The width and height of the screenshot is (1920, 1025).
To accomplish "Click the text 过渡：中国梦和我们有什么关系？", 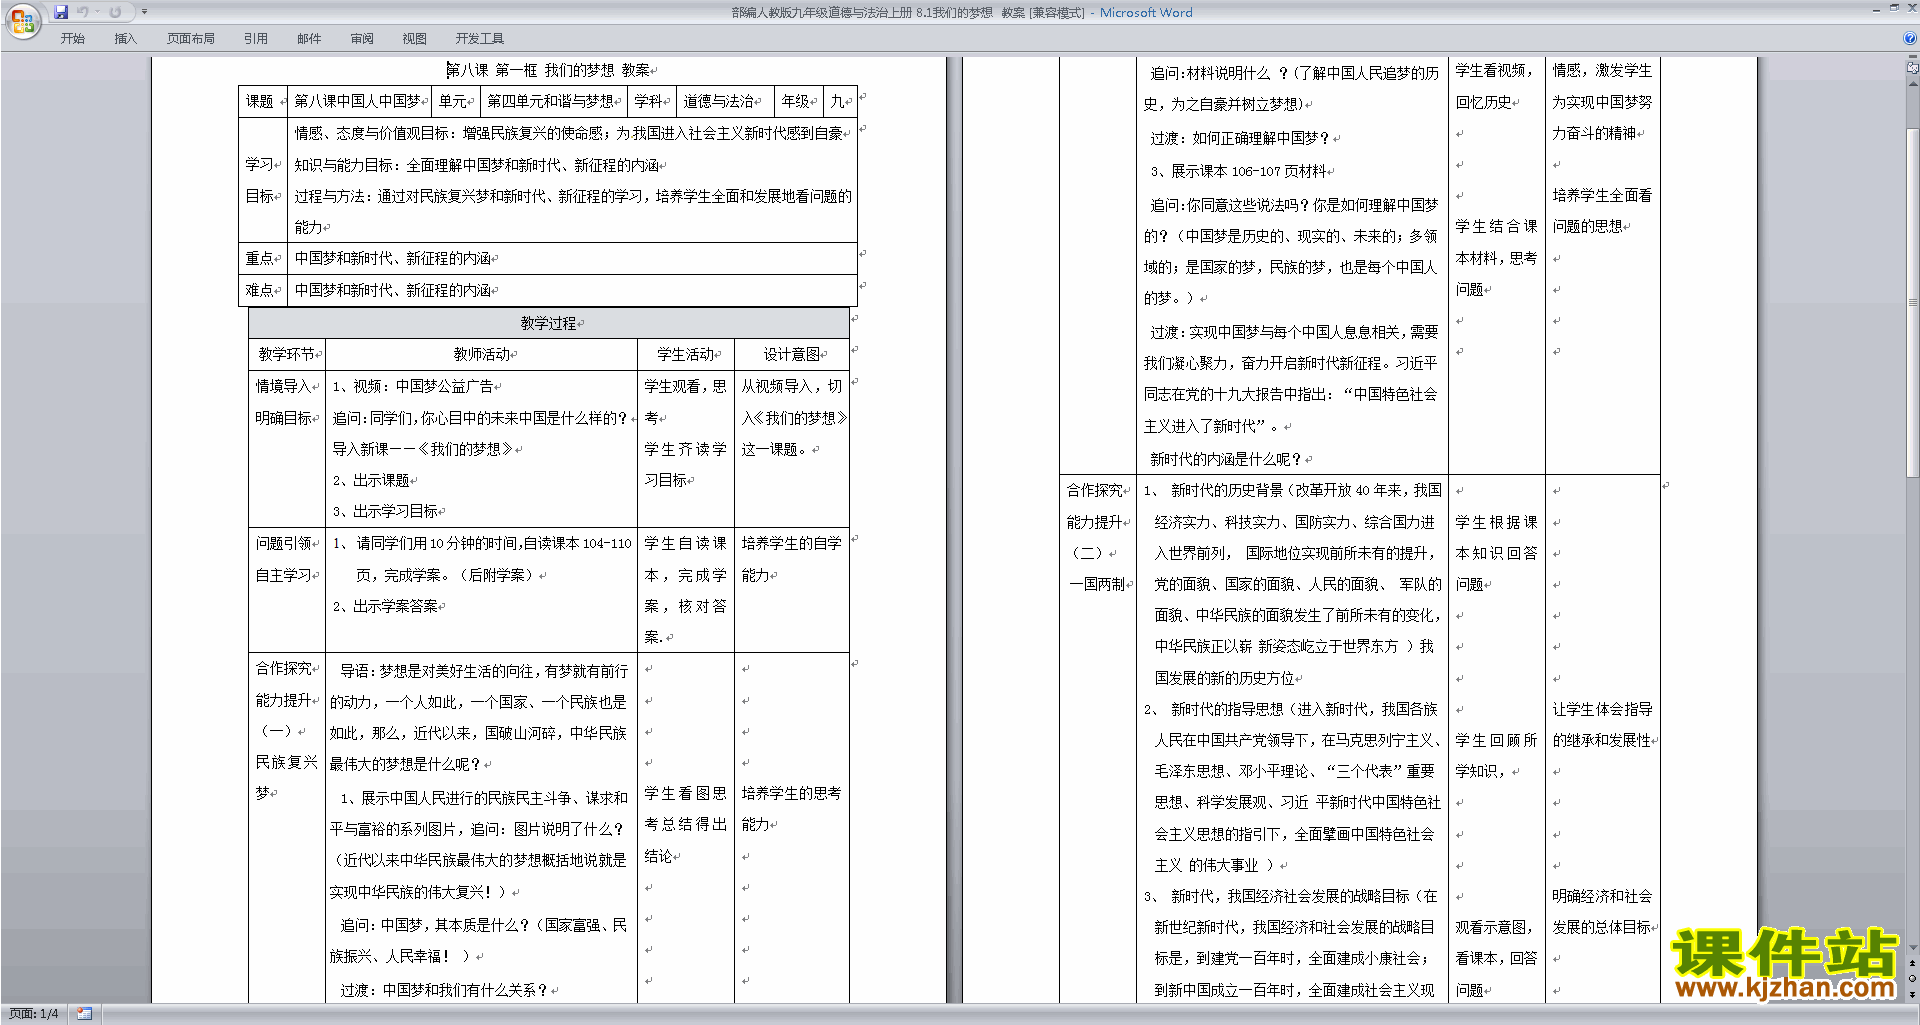I will [x=444, y=990].
